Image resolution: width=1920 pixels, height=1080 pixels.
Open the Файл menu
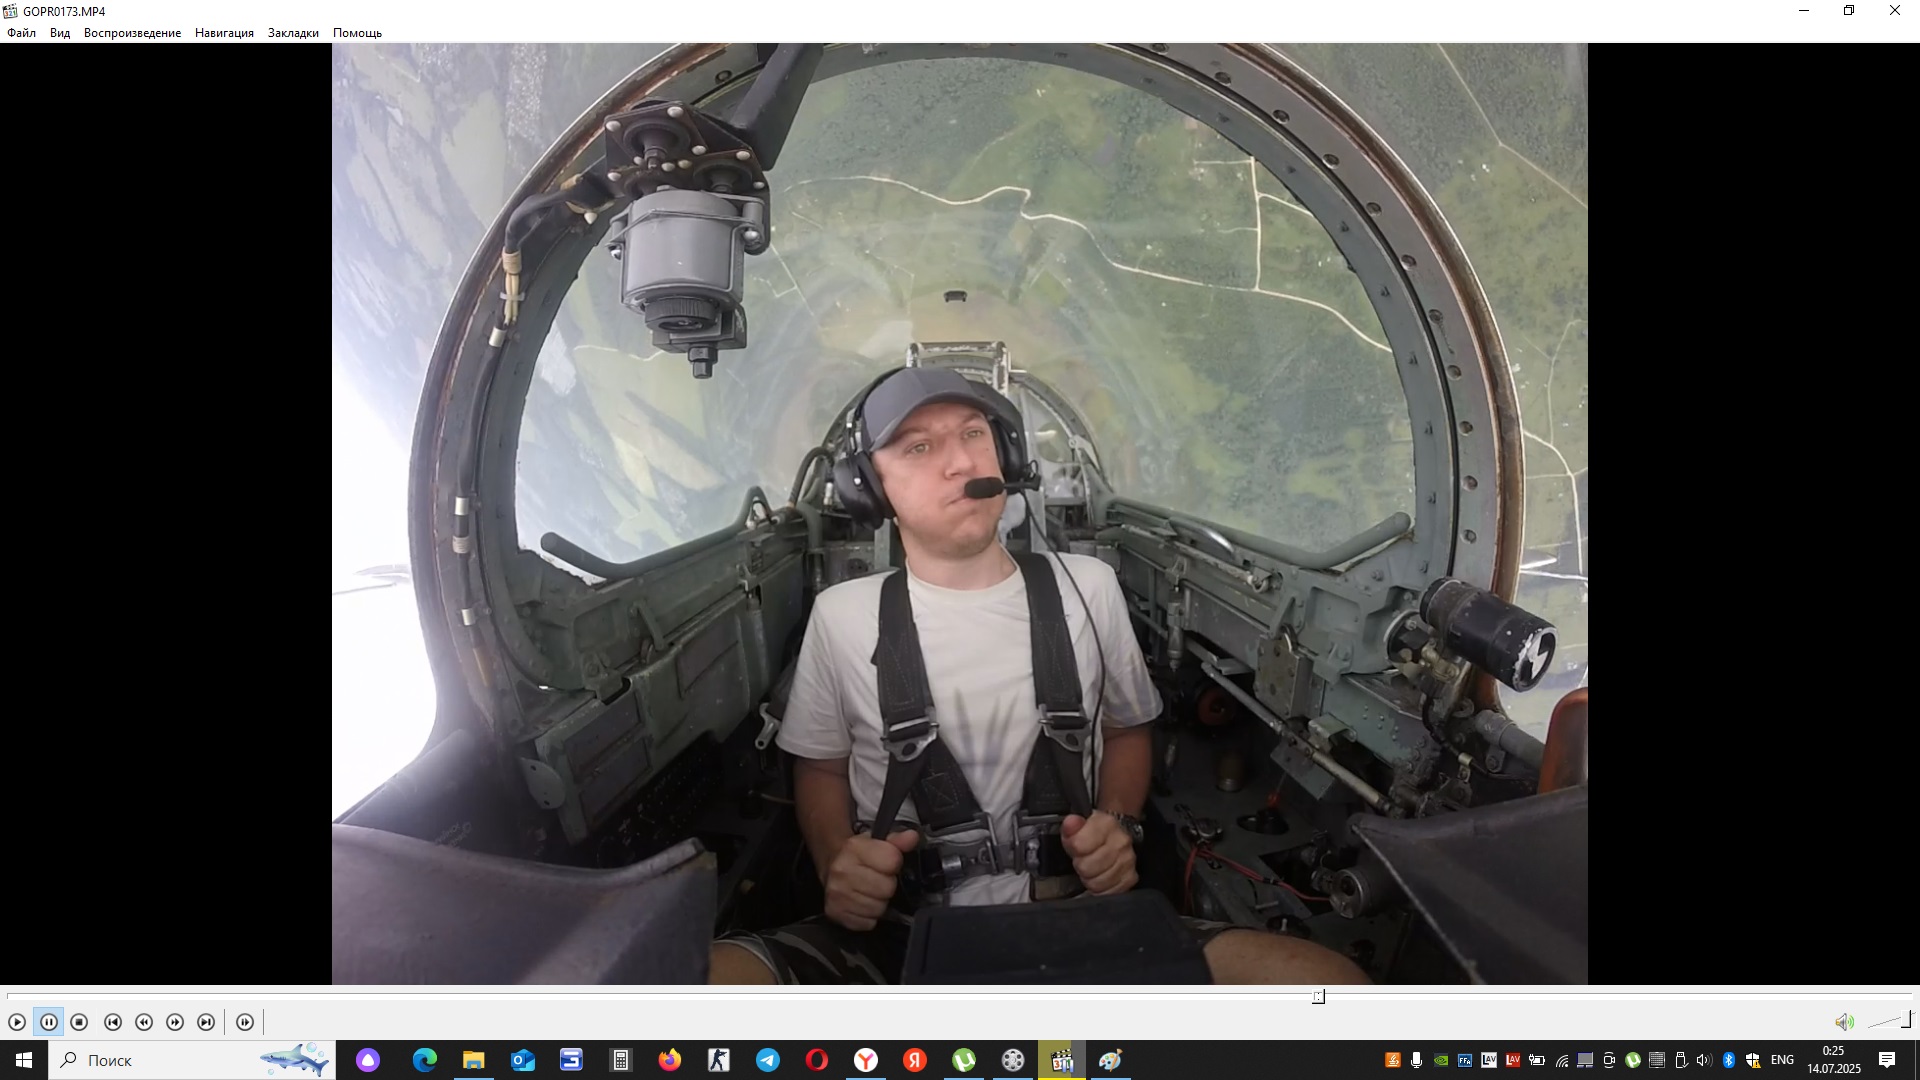21,33
